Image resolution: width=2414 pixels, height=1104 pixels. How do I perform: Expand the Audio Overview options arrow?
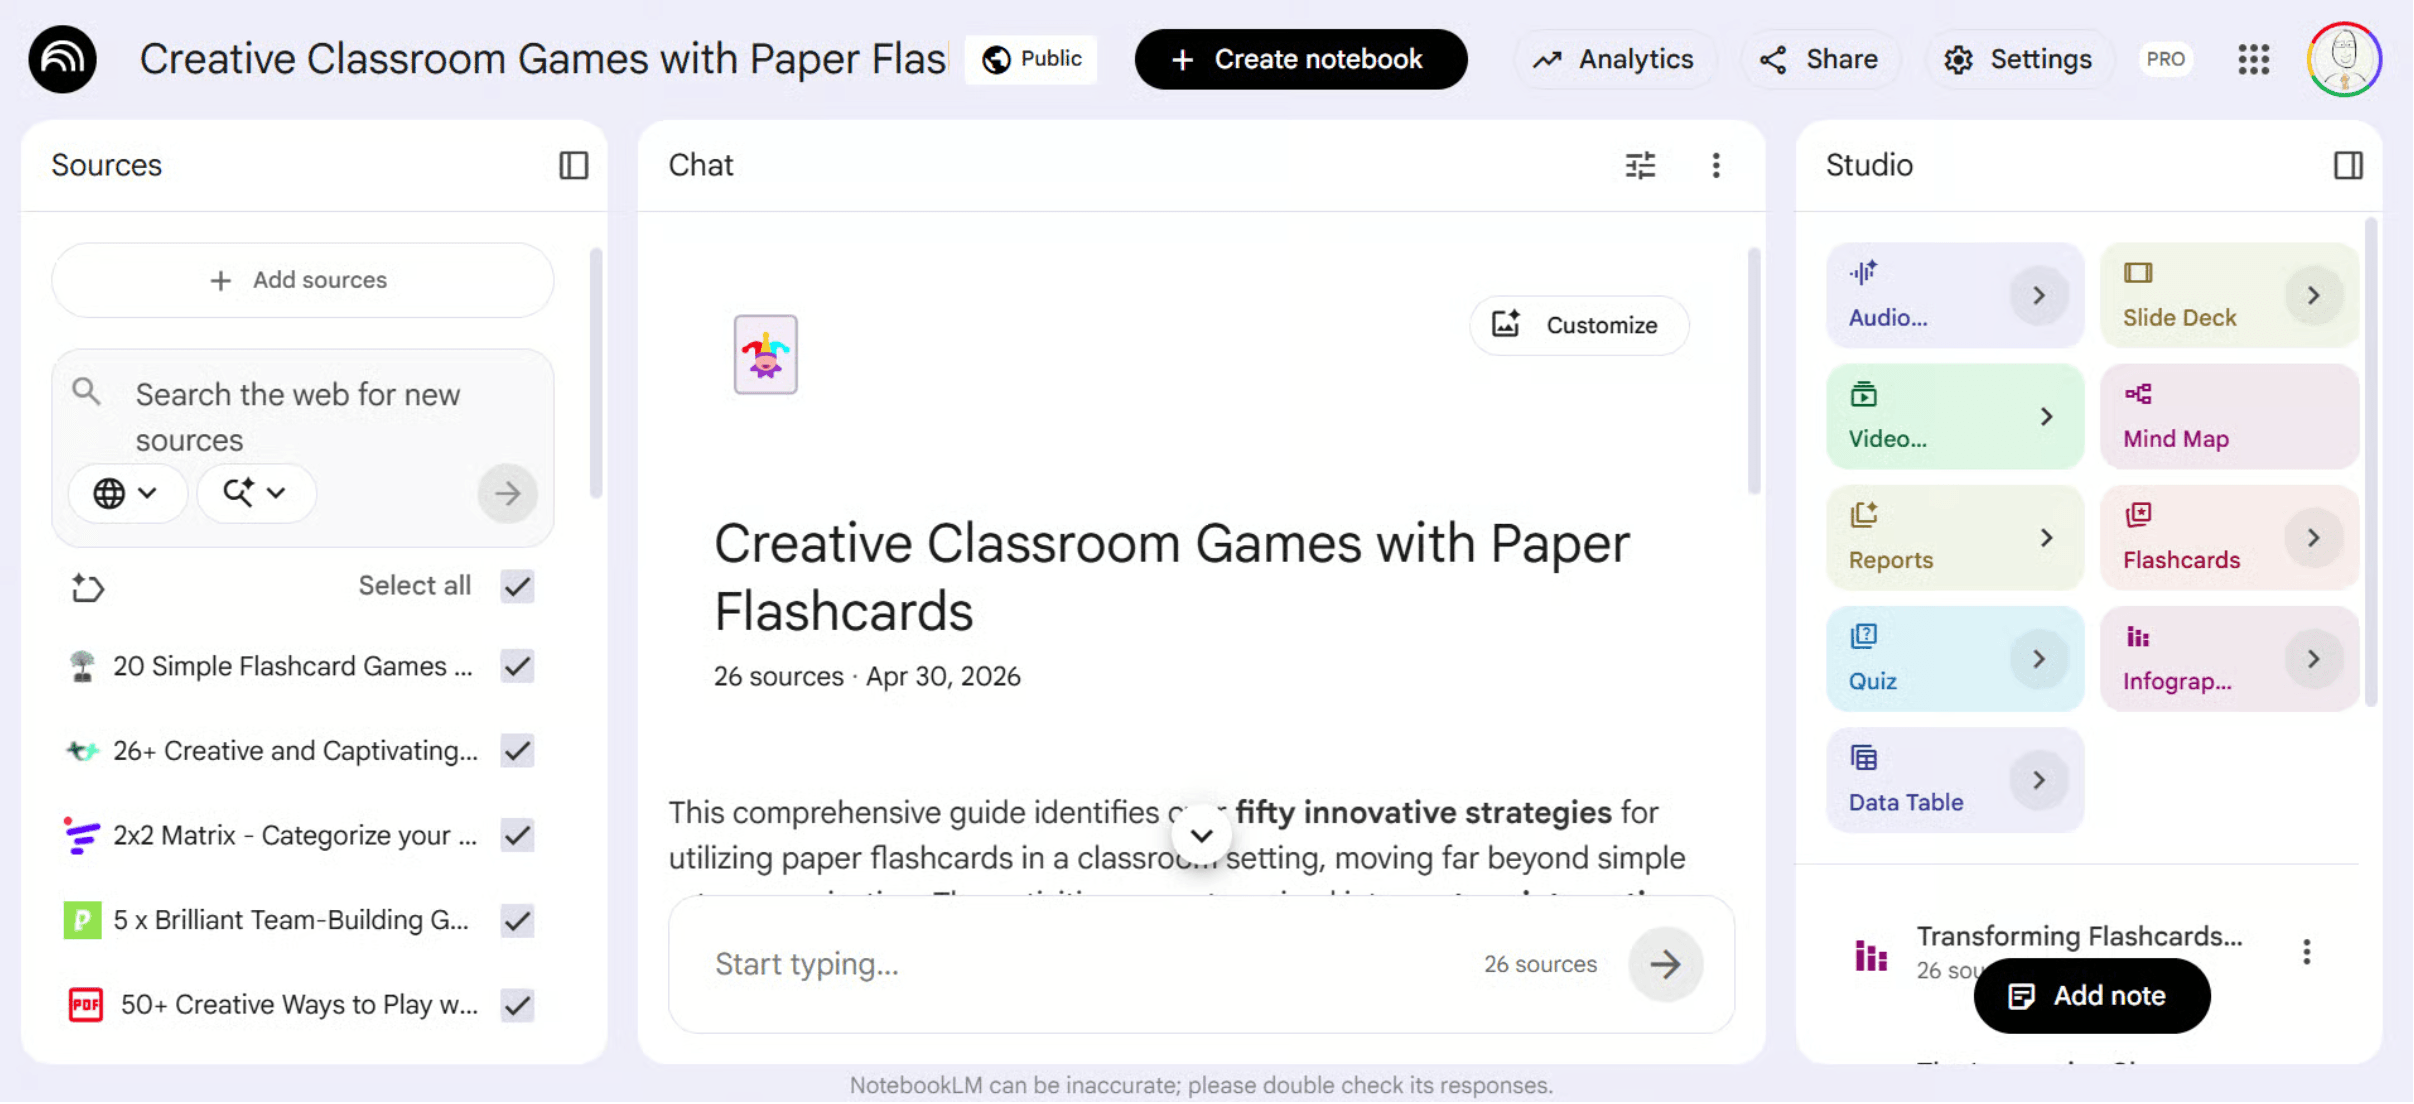[x=2038, y=295]
